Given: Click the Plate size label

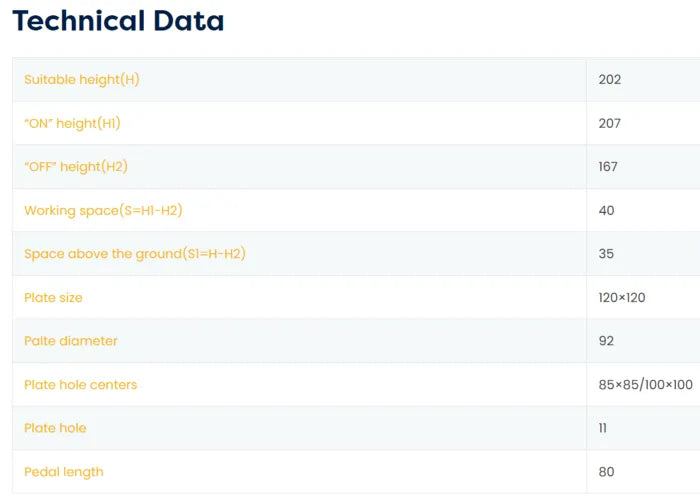Looking at the screenshot, I should (53, 298).
